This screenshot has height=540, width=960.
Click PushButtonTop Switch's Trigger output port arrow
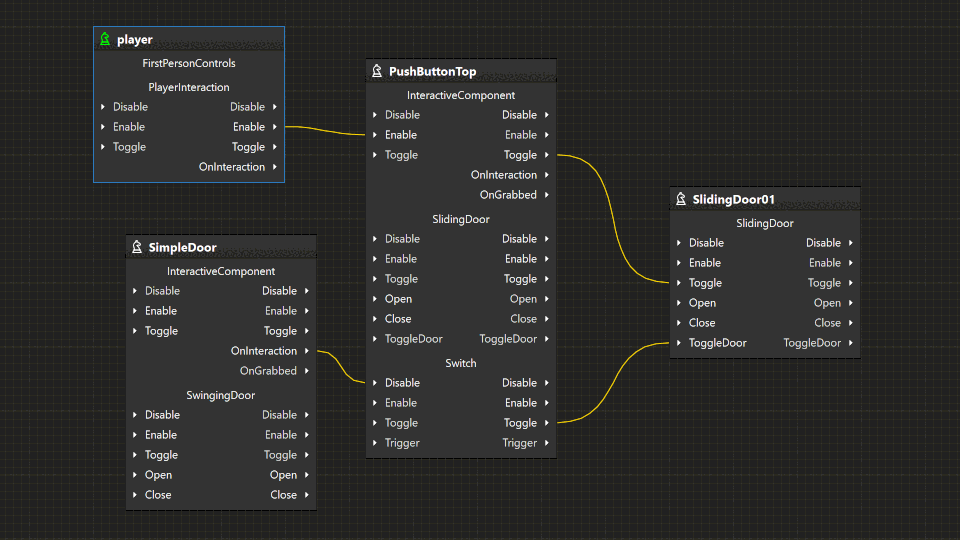(546, 443)
